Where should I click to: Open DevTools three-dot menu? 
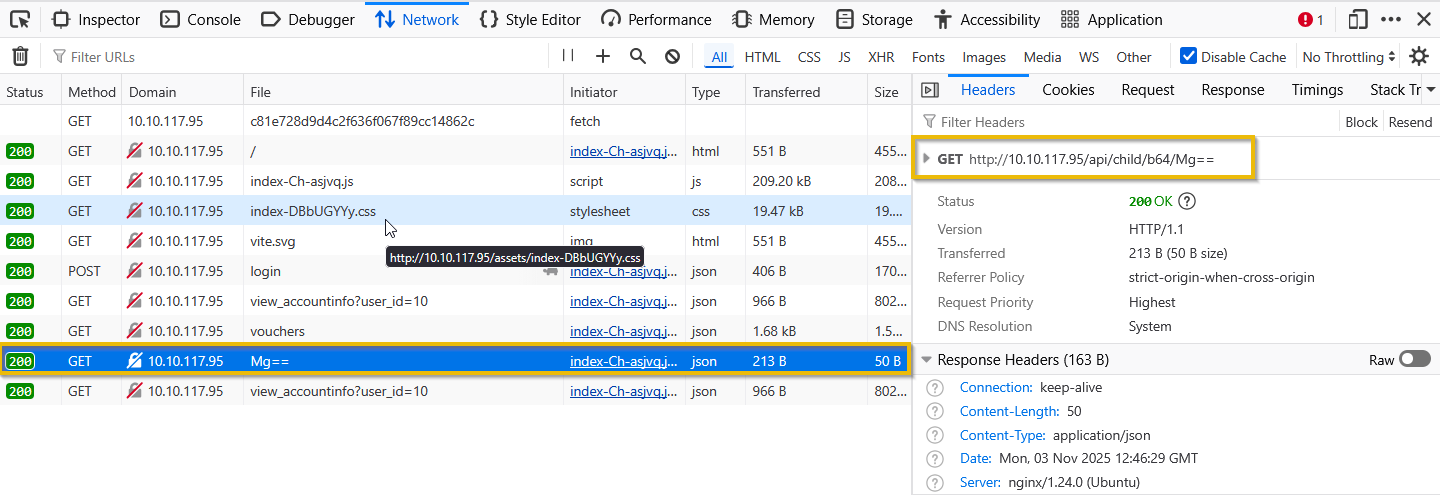tap(1390, 19)
